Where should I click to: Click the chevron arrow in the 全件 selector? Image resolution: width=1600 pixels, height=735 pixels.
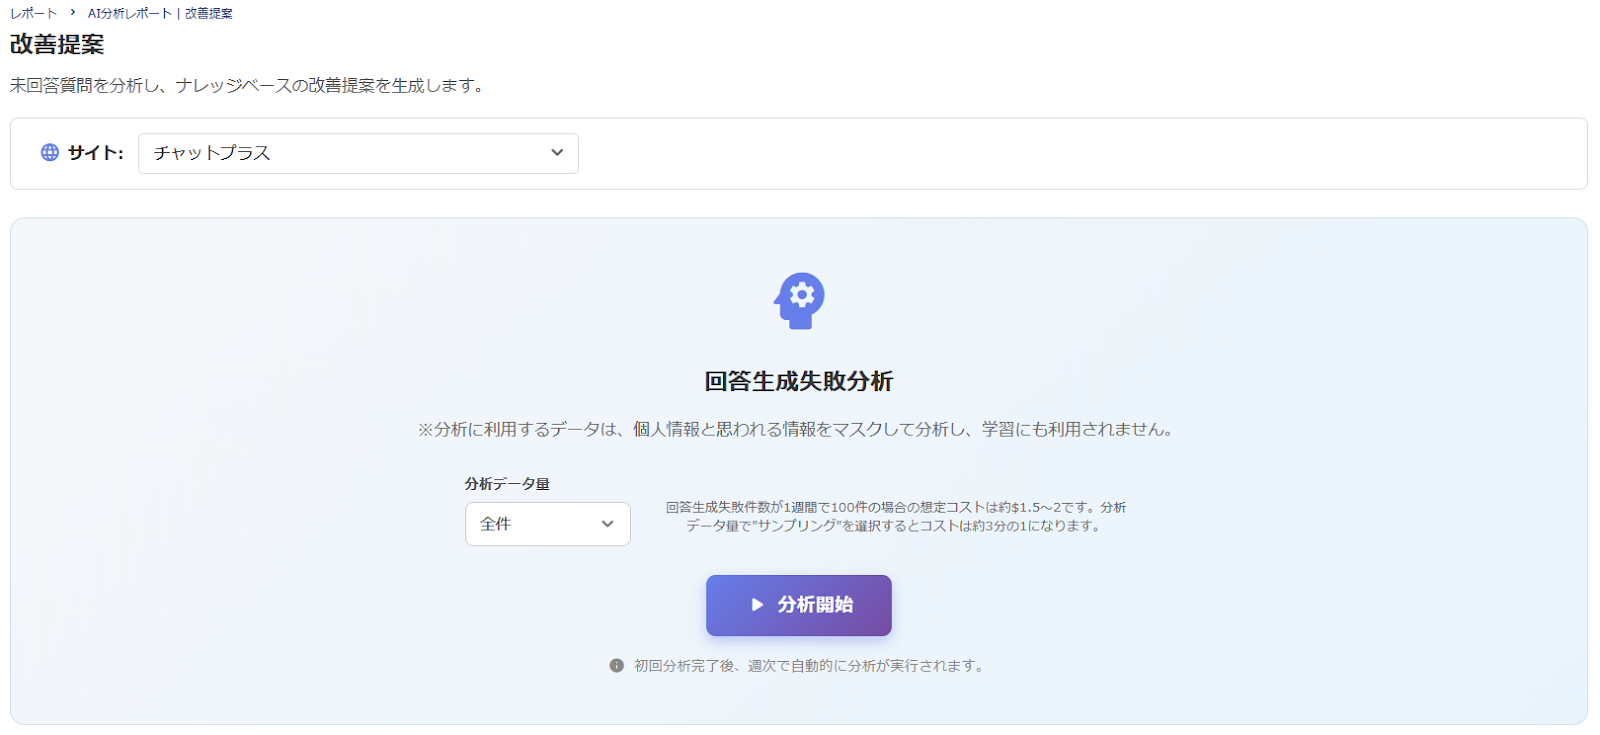coord(607,524)
